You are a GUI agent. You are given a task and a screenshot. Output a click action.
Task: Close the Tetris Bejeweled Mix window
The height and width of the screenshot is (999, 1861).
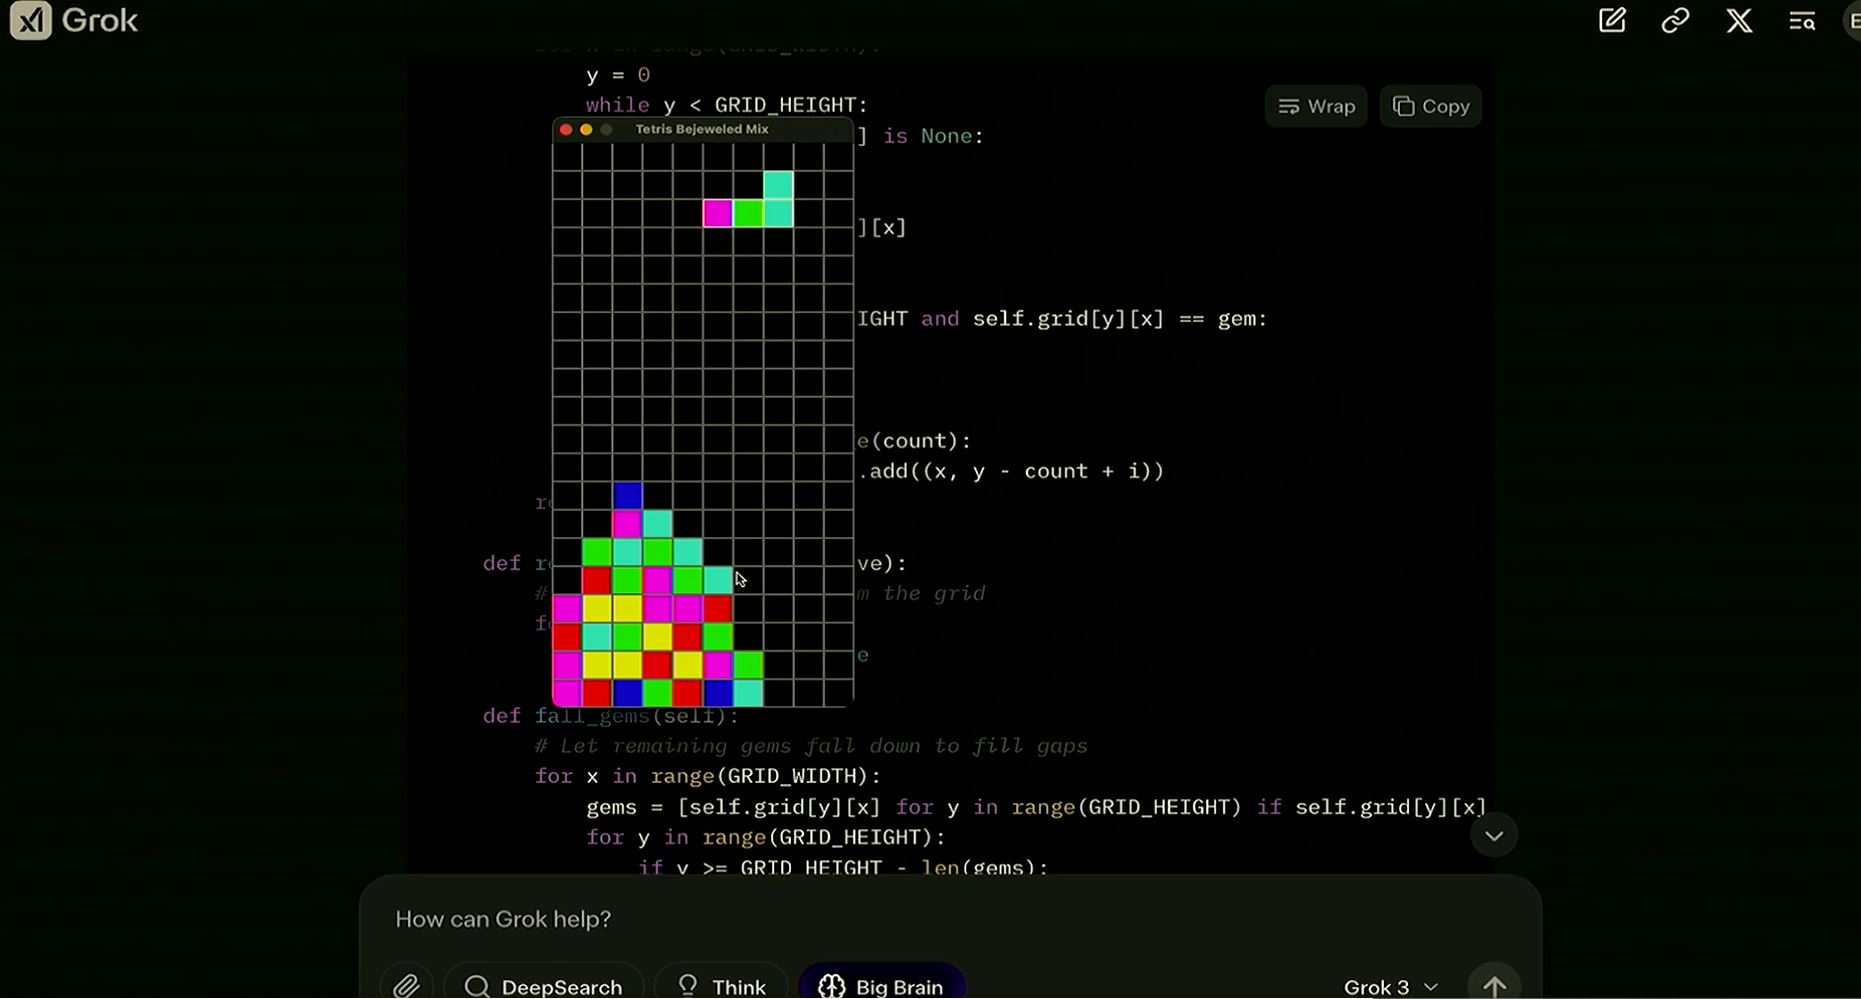[566, 130]
